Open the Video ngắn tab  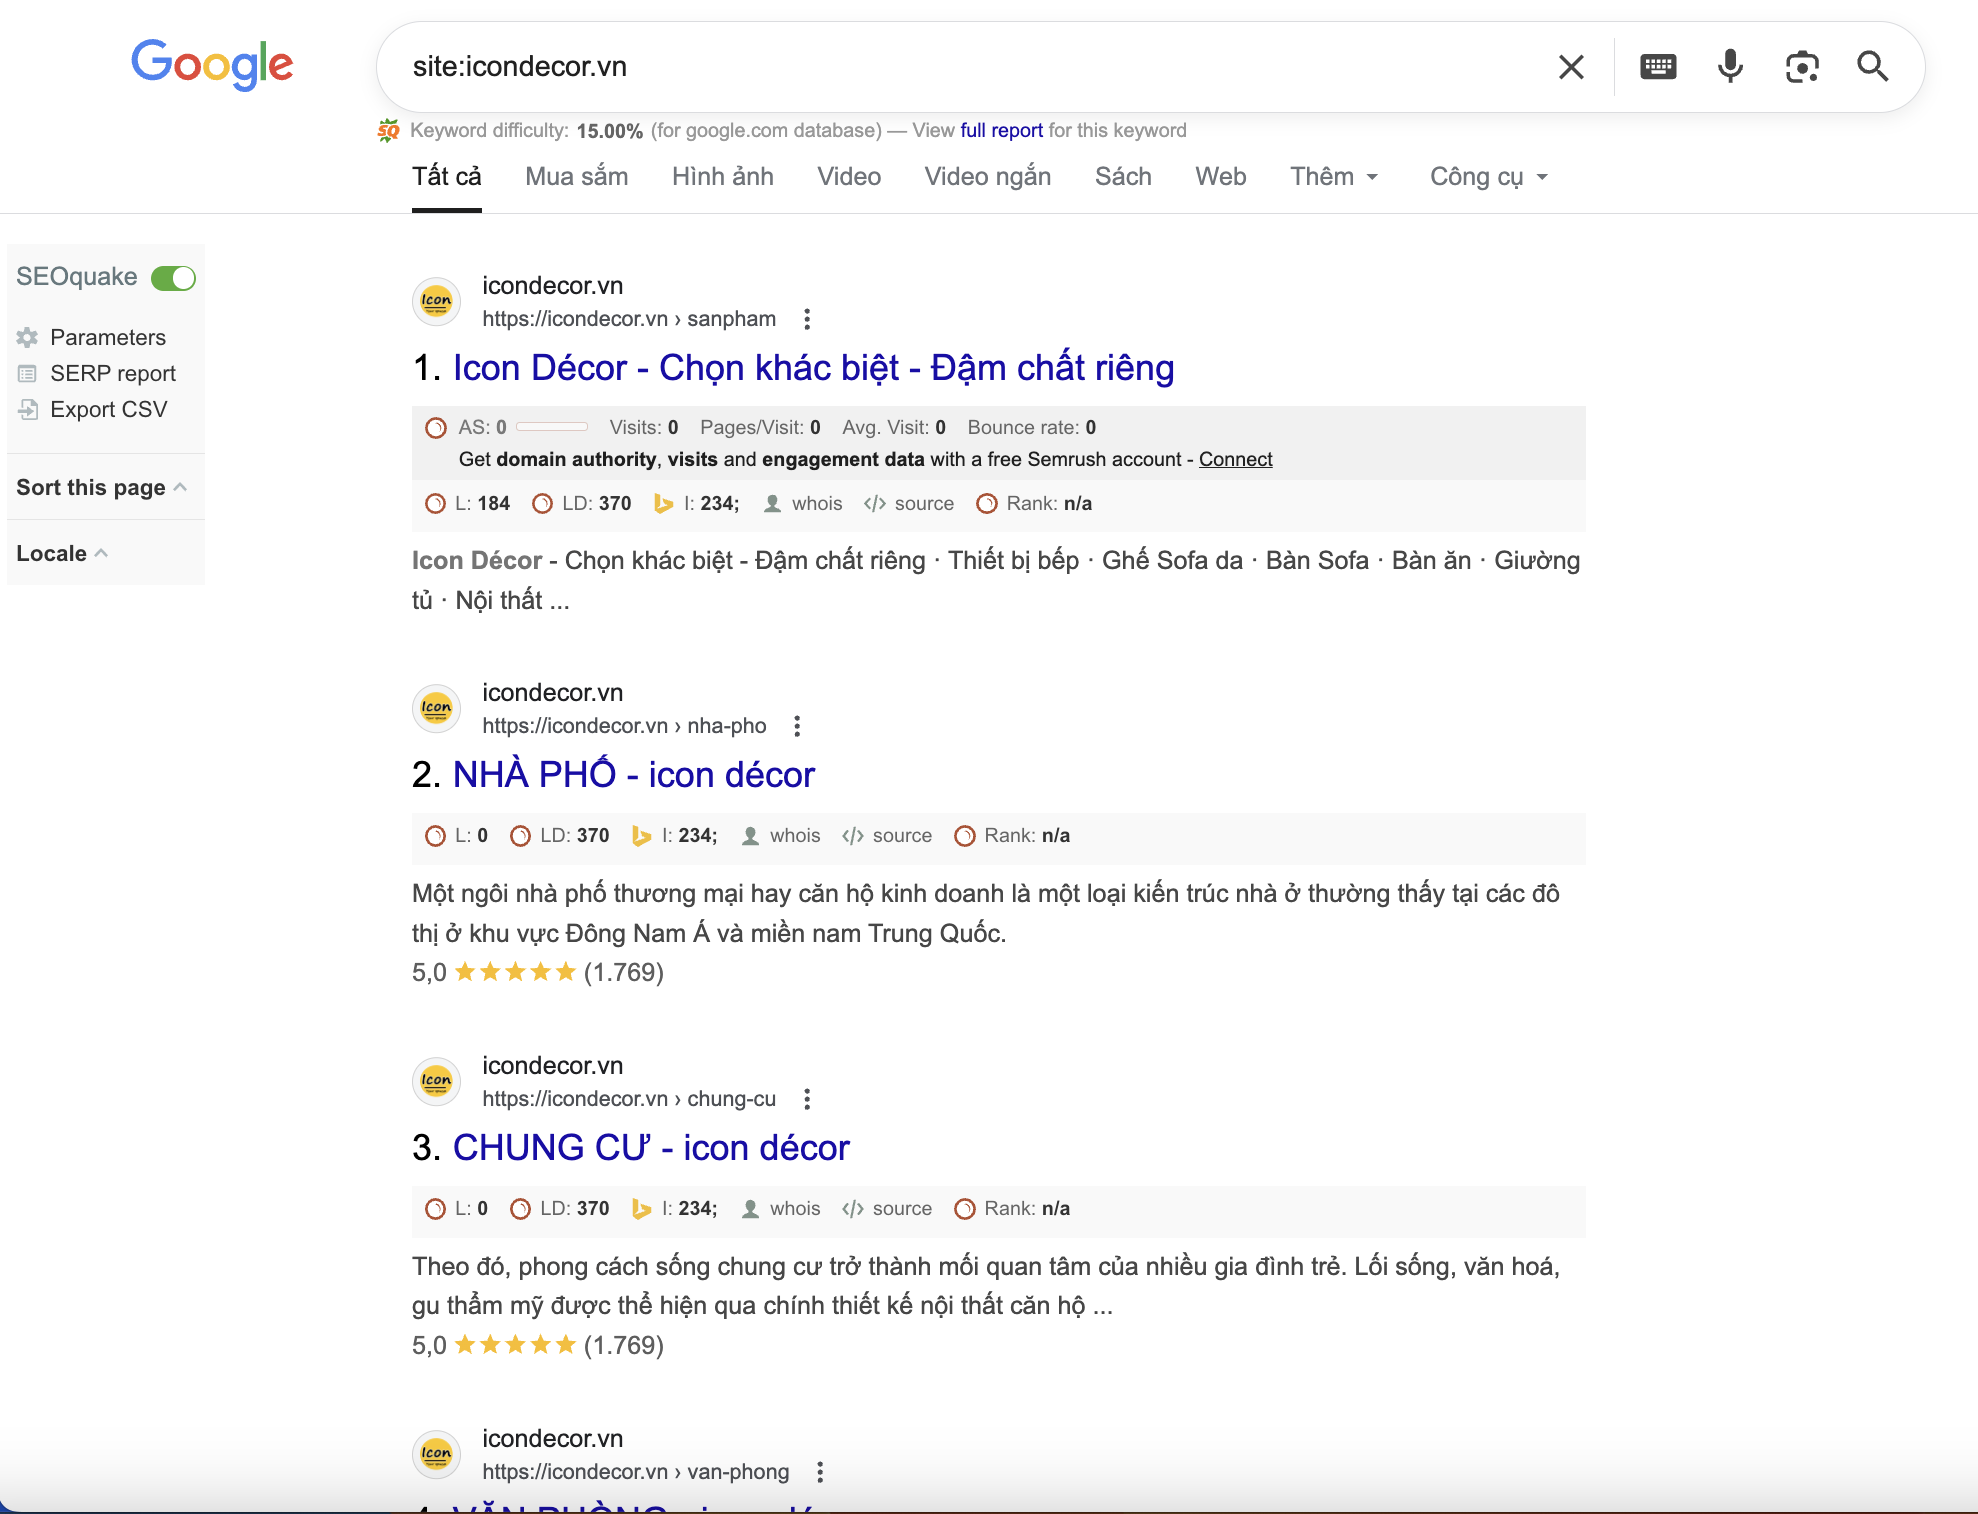pyautogui.click(x=988, y=177)
